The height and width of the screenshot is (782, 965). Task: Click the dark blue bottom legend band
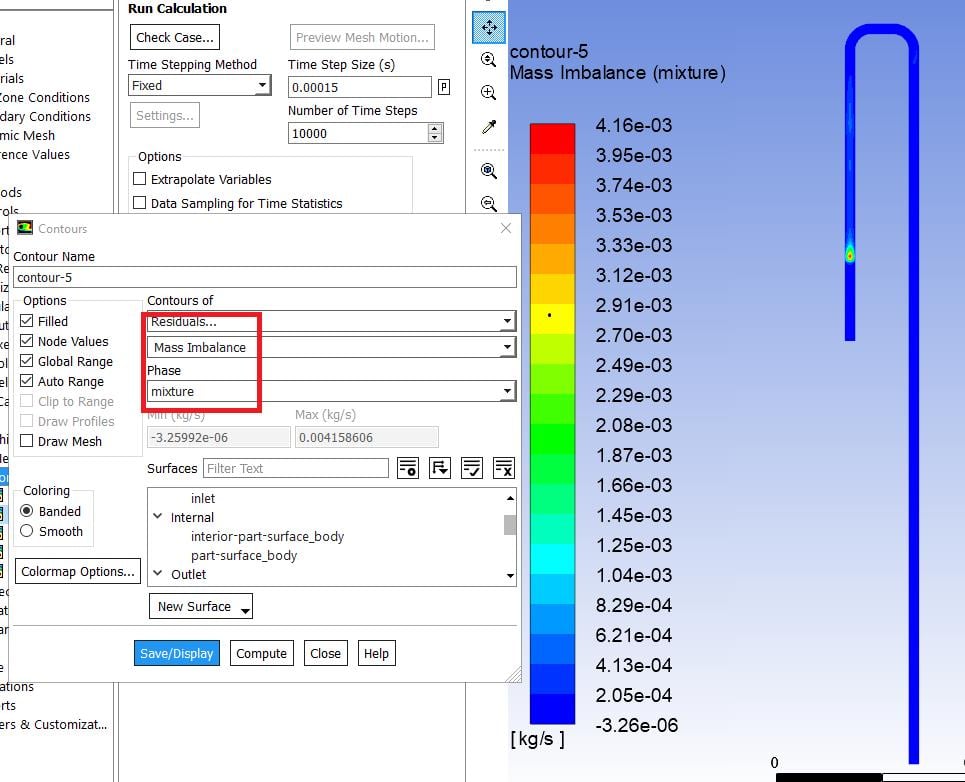[552, 709]
